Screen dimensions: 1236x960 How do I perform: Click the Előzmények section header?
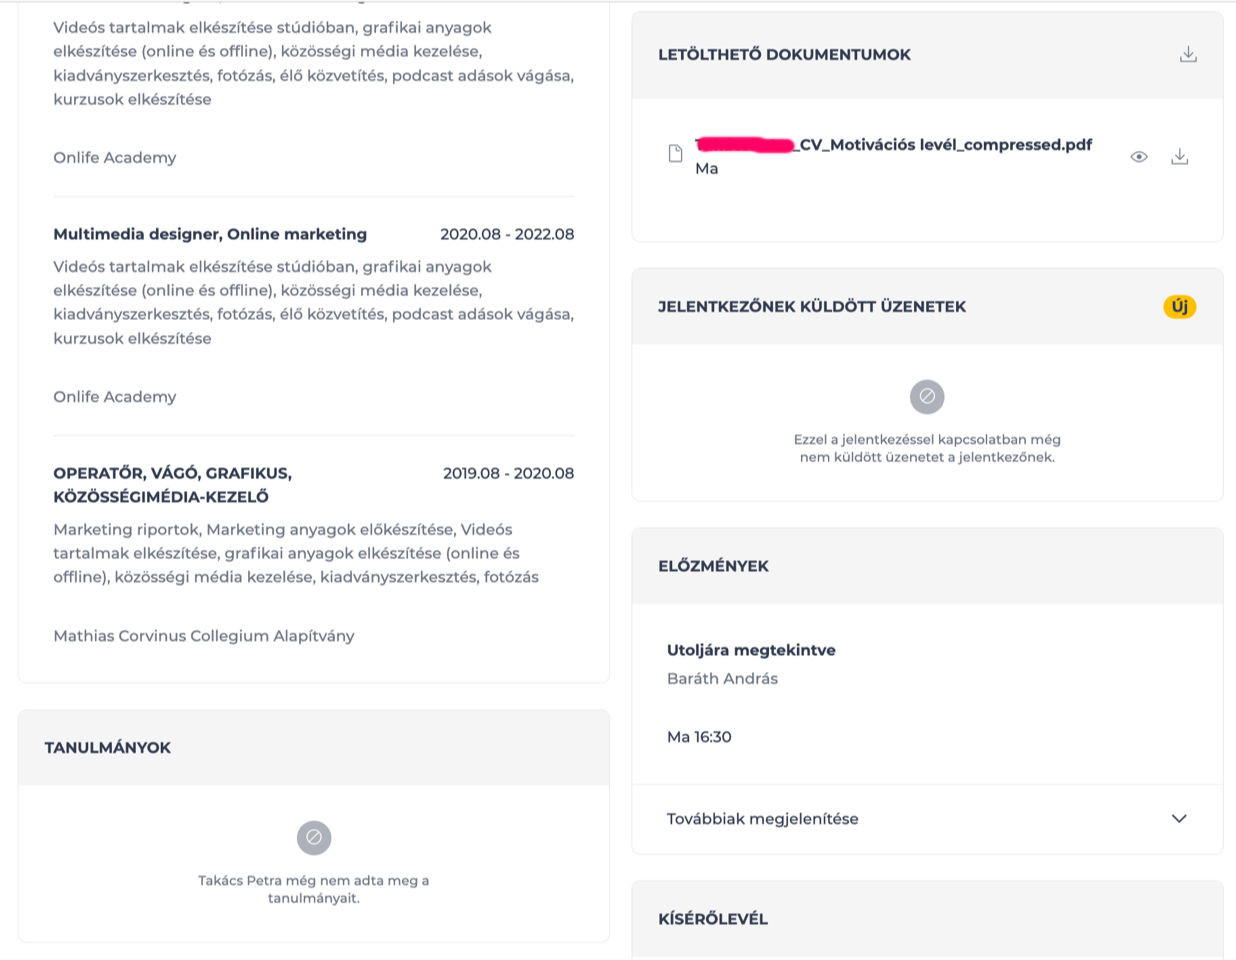(x=713, y=566)
